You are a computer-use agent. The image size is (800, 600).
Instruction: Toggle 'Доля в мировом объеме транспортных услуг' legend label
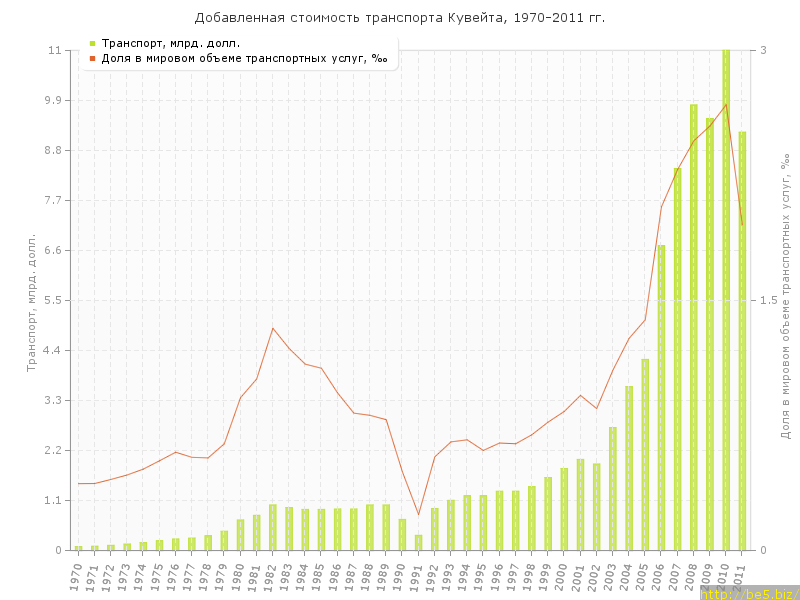coord(244,58)
